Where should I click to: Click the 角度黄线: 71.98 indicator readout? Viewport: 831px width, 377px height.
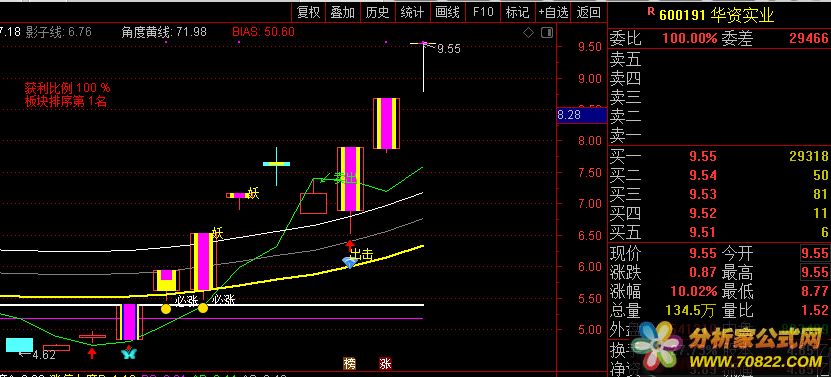coord(164,32)
